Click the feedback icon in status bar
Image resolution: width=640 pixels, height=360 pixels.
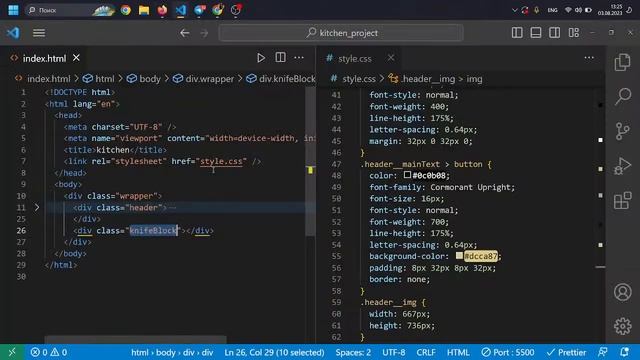click(x=602, y=352)
